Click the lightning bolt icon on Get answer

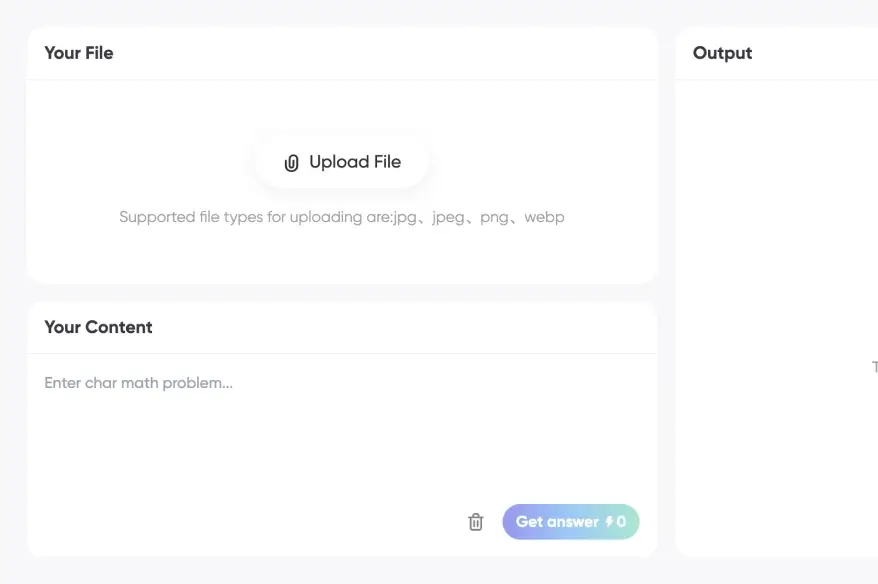click(609, 522)
